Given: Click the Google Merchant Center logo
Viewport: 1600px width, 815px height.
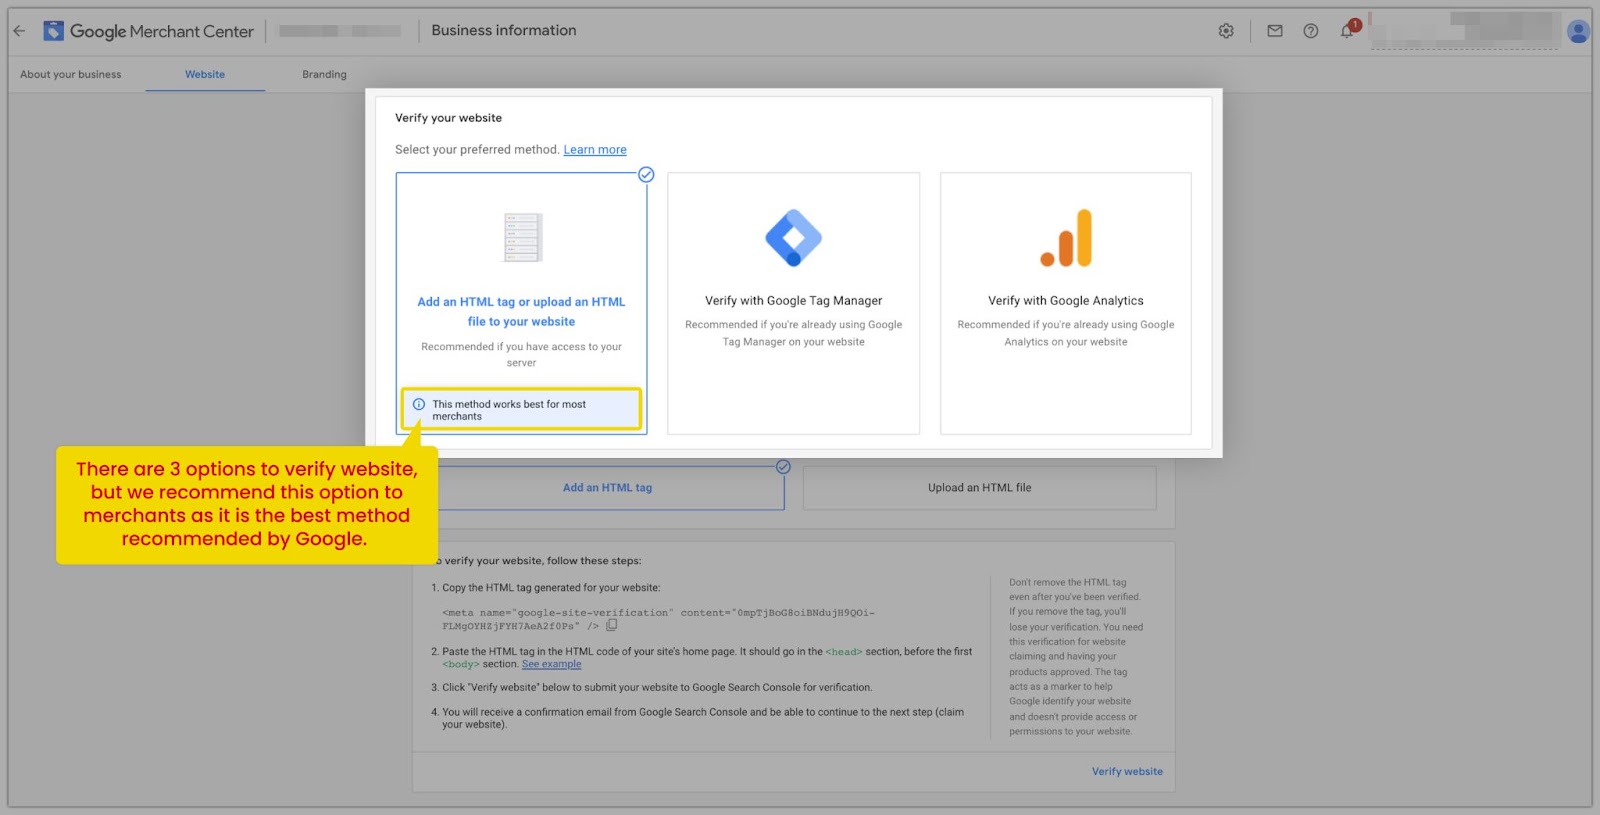Looking at the screenshot, I should point(149,31).
